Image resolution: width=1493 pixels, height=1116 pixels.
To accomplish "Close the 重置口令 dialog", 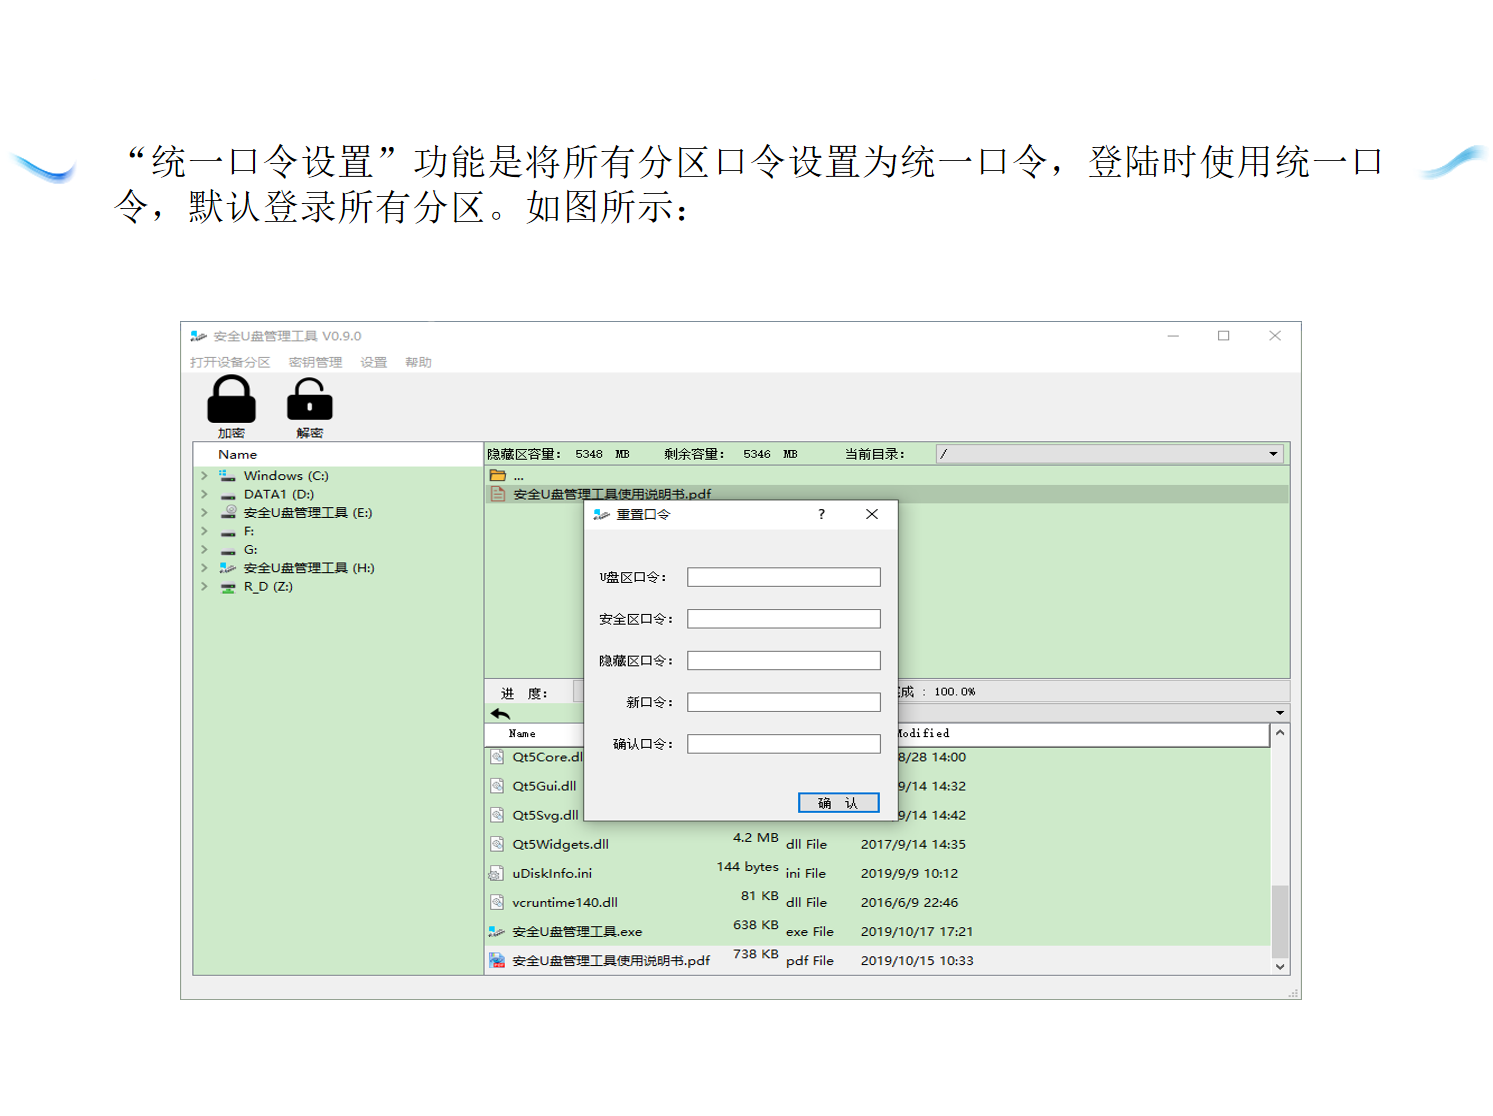I will point(872,514).
